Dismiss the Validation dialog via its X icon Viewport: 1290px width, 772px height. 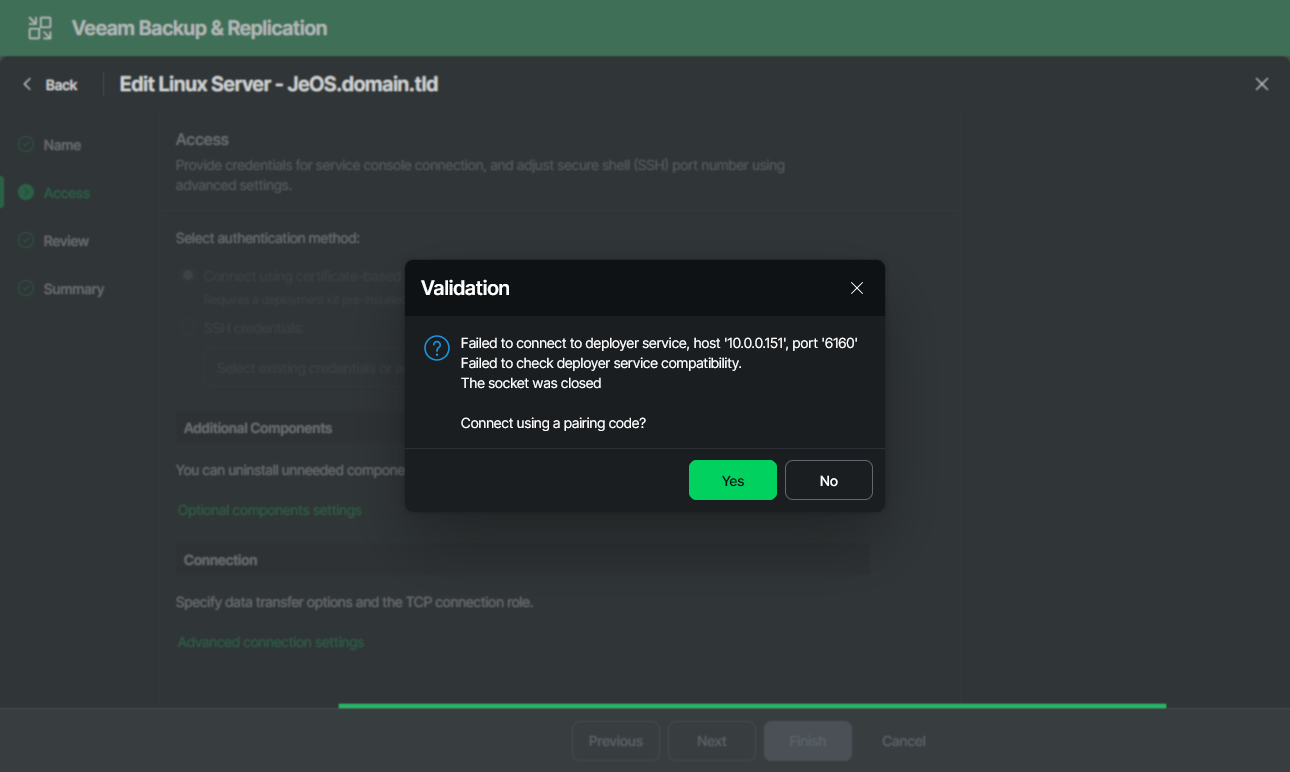[x=857, y=287]
